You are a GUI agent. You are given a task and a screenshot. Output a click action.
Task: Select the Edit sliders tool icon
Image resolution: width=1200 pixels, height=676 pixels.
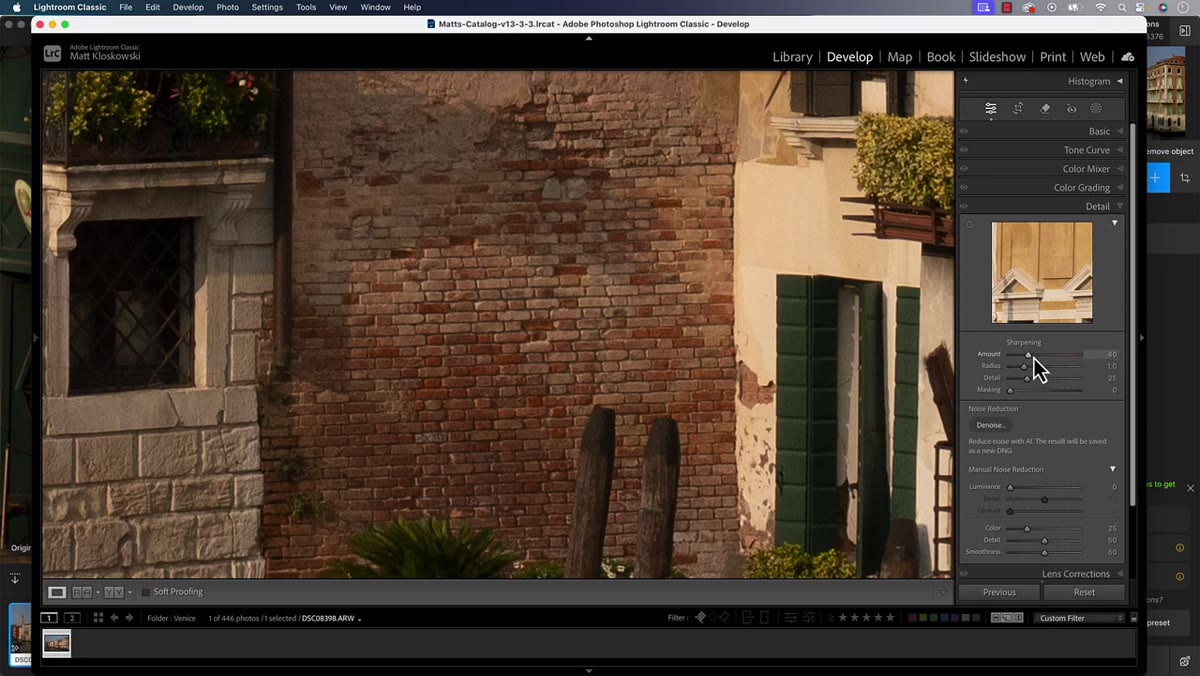990,108
